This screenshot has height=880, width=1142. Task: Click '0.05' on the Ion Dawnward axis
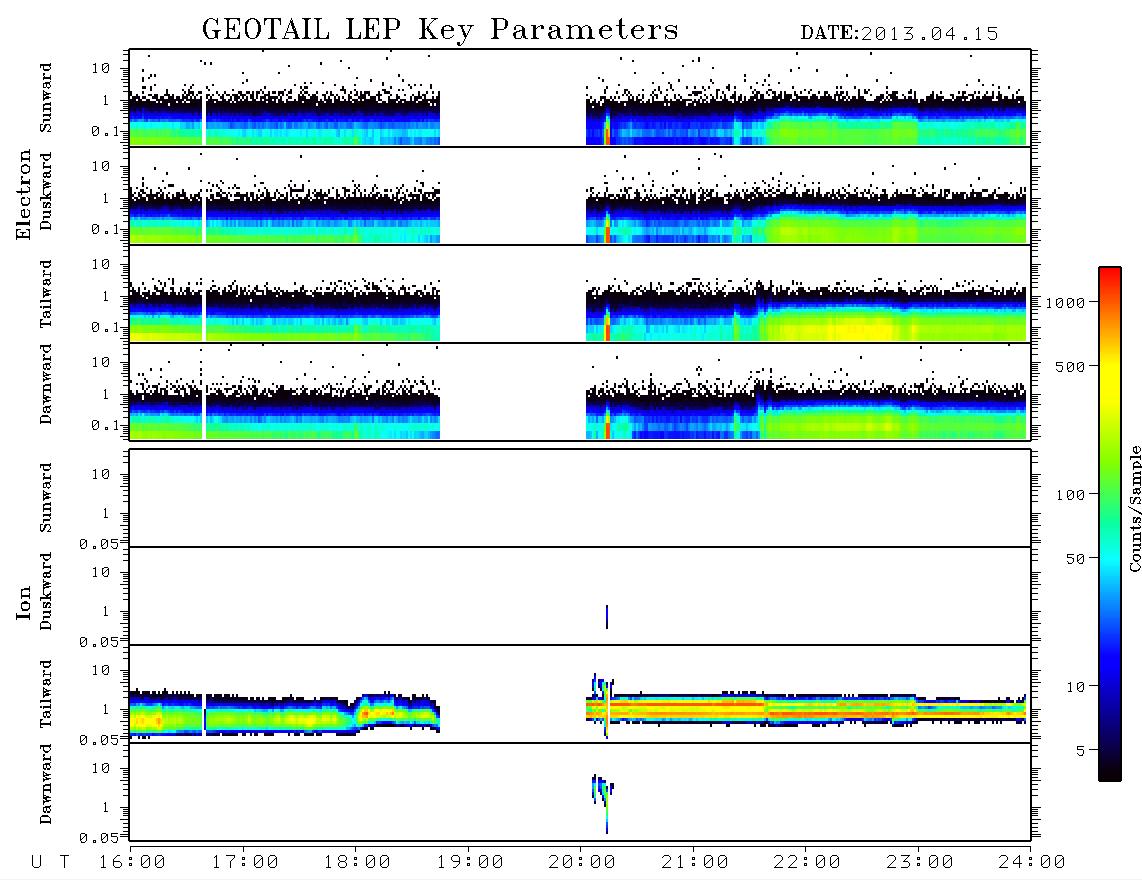pos(98,838)
